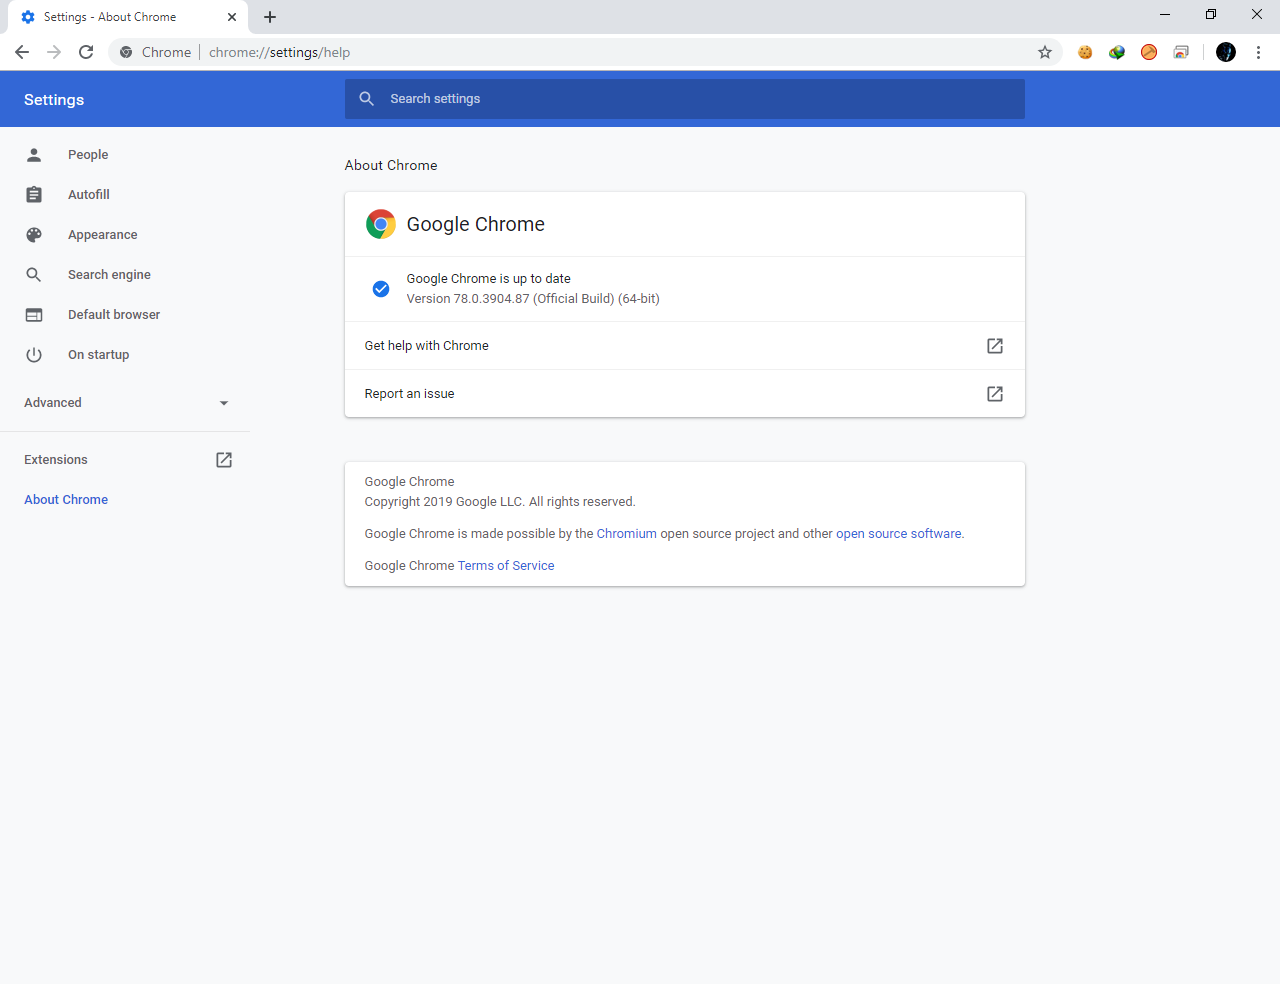Screen dimensions: 1280x984
Task: Open the Terms of Service link
Action: pos(506,566)
